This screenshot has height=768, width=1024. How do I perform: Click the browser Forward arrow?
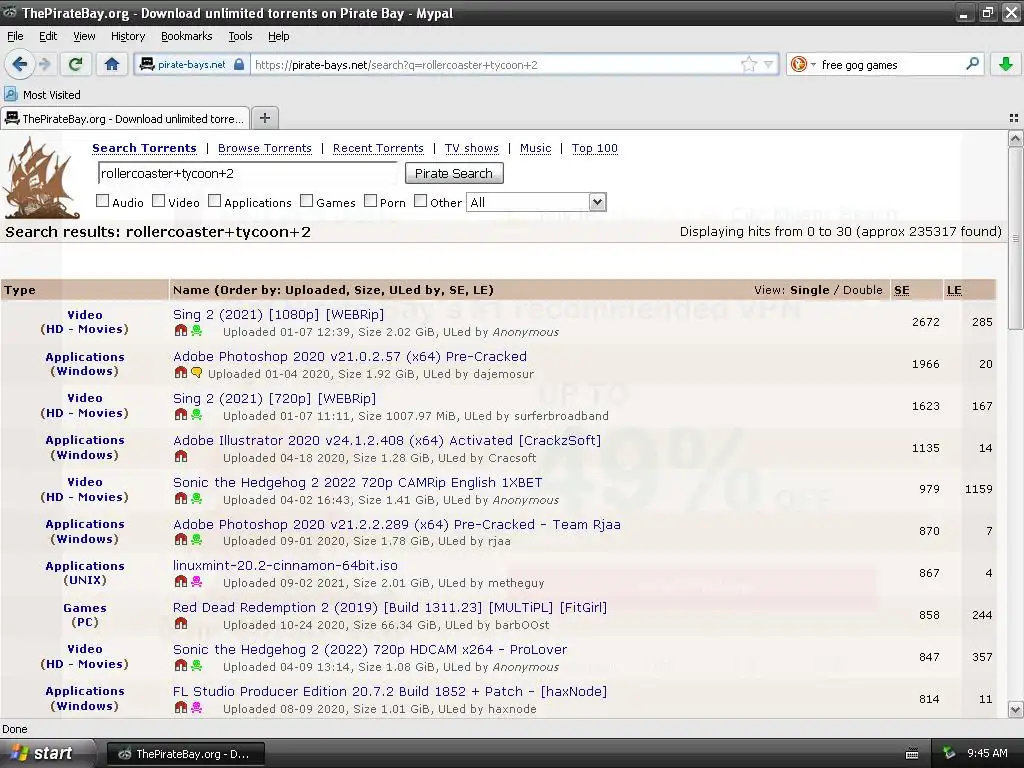(44, 64)
